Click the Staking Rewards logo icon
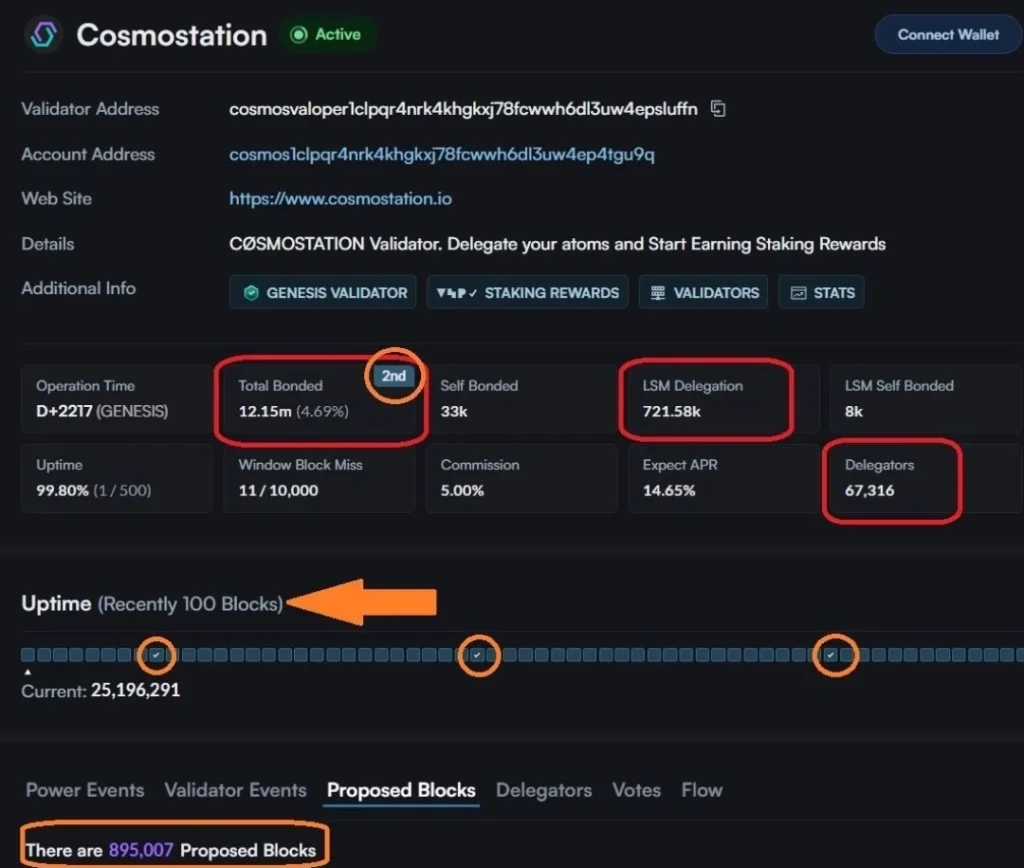1024x868 pixels. (x=456, y=293)
